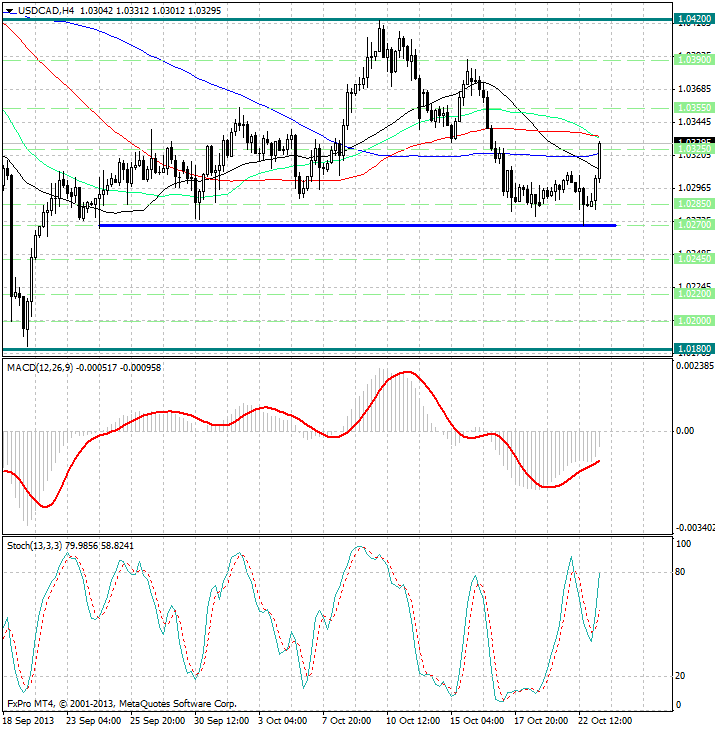Select the 1.02200 price level label
This screenshot has width=715, height=729.
click(694, 294)
